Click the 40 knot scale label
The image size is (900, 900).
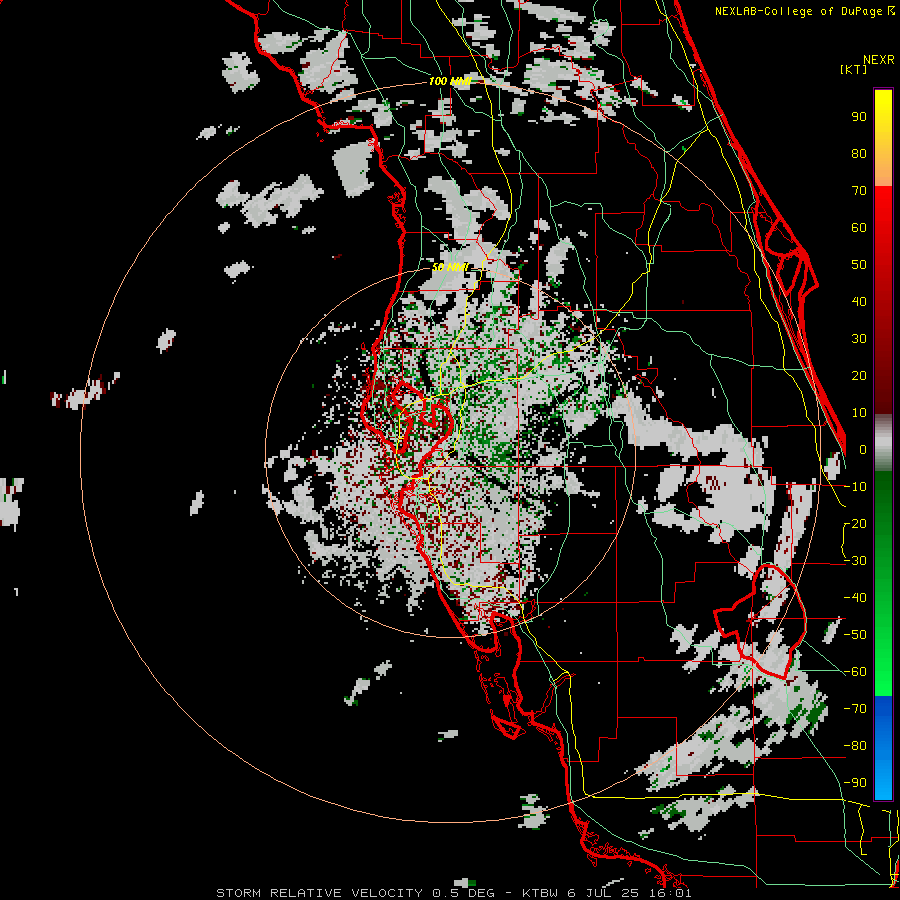pos(859,302)
